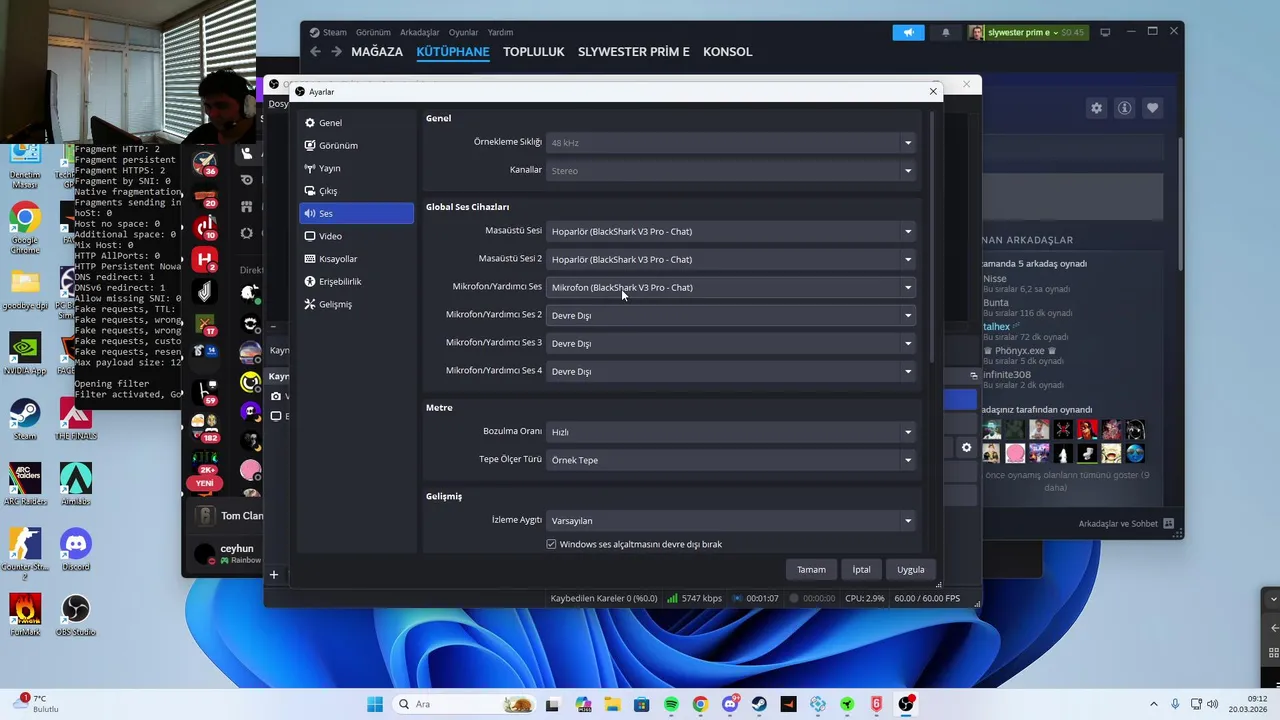Viewport: 1280px width, 720px height.
Task: Open Steam Arkadaşlar menu
Action: point(420,32)
